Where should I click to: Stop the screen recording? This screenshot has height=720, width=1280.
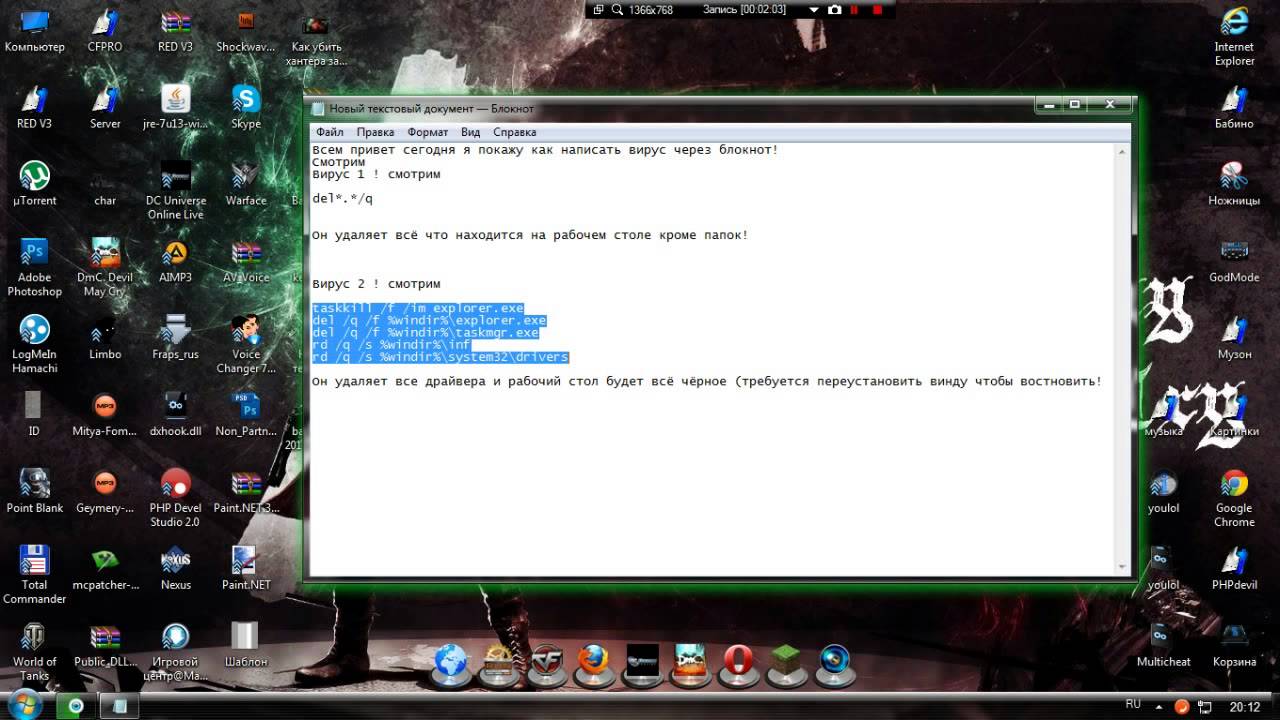coord(877,10)
